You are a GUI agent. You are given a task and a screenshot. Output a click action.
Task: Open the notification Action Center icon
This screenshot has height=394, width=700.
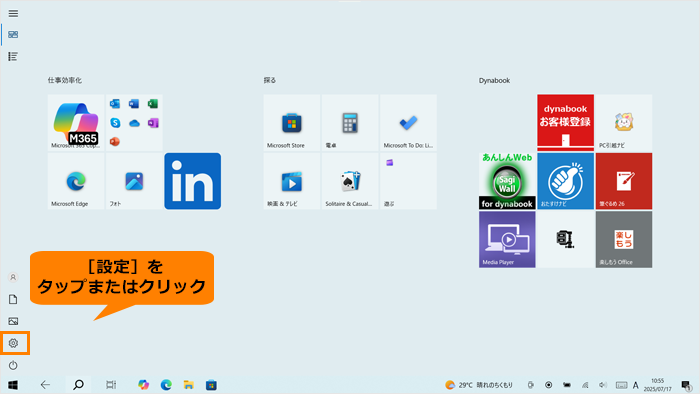(687, 385)
